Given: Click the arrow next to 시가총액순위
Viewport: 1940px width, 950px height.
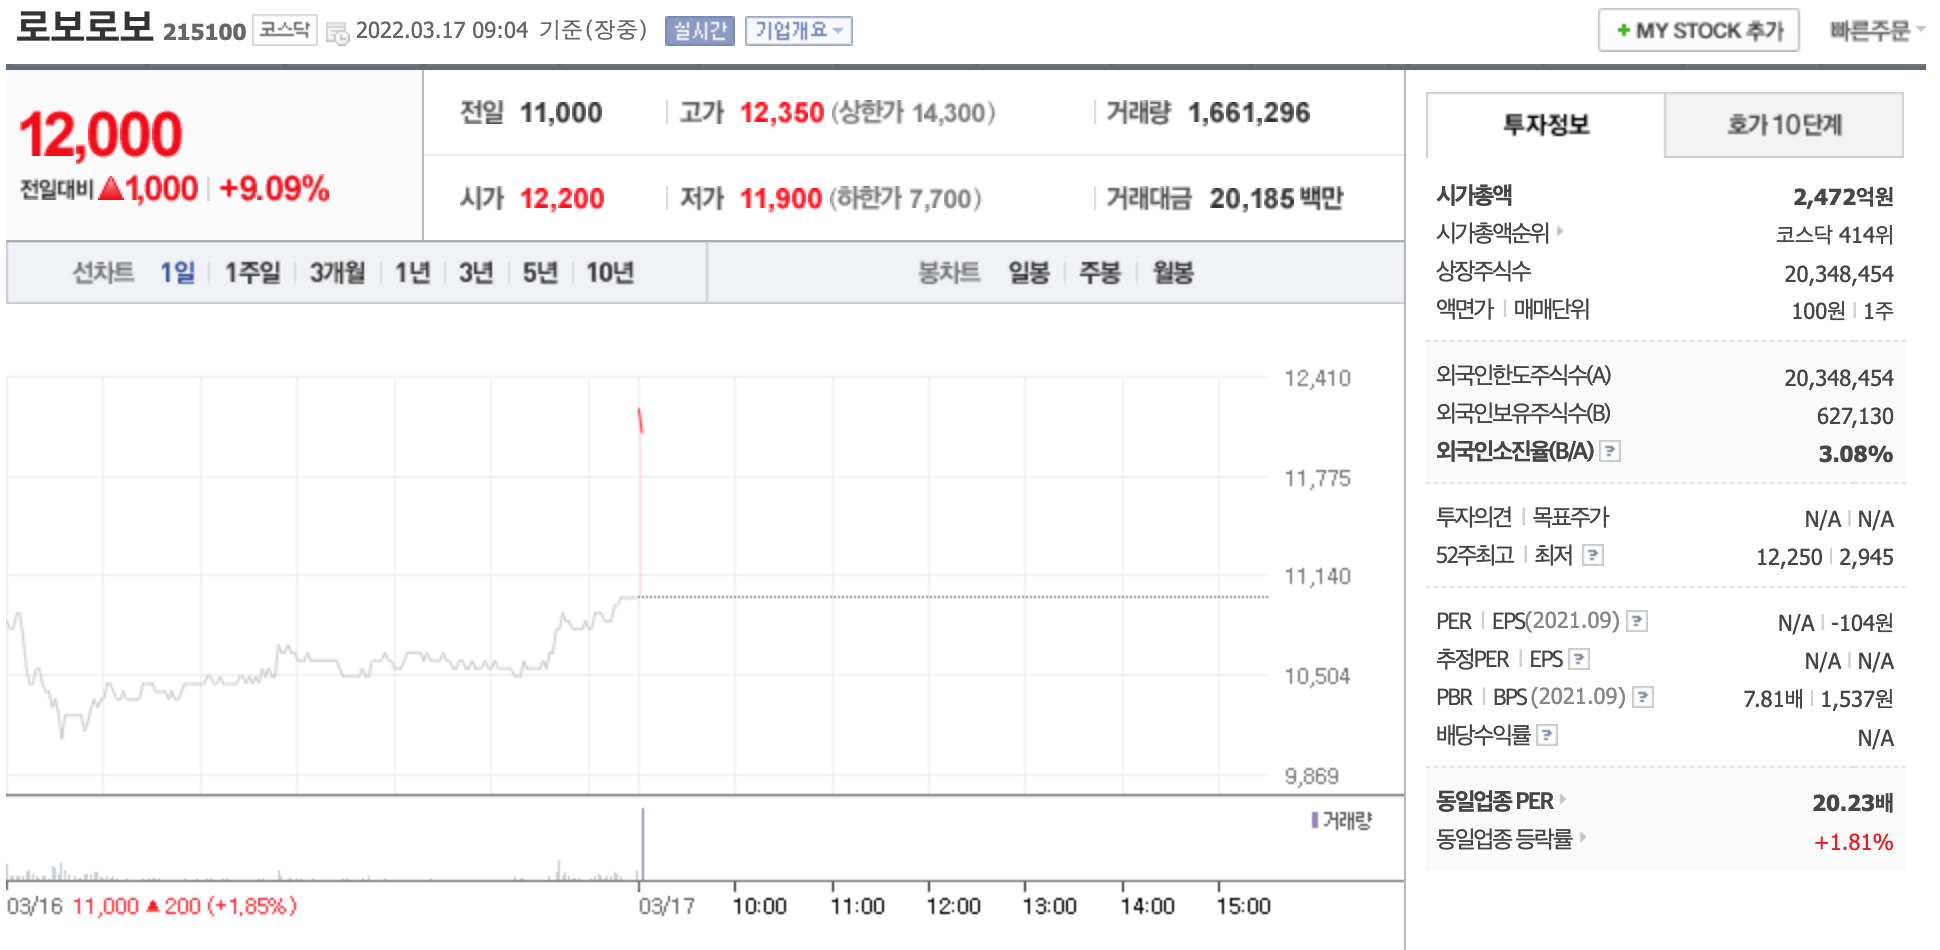Looking at the screenshot, I should tap(1560, 232).
